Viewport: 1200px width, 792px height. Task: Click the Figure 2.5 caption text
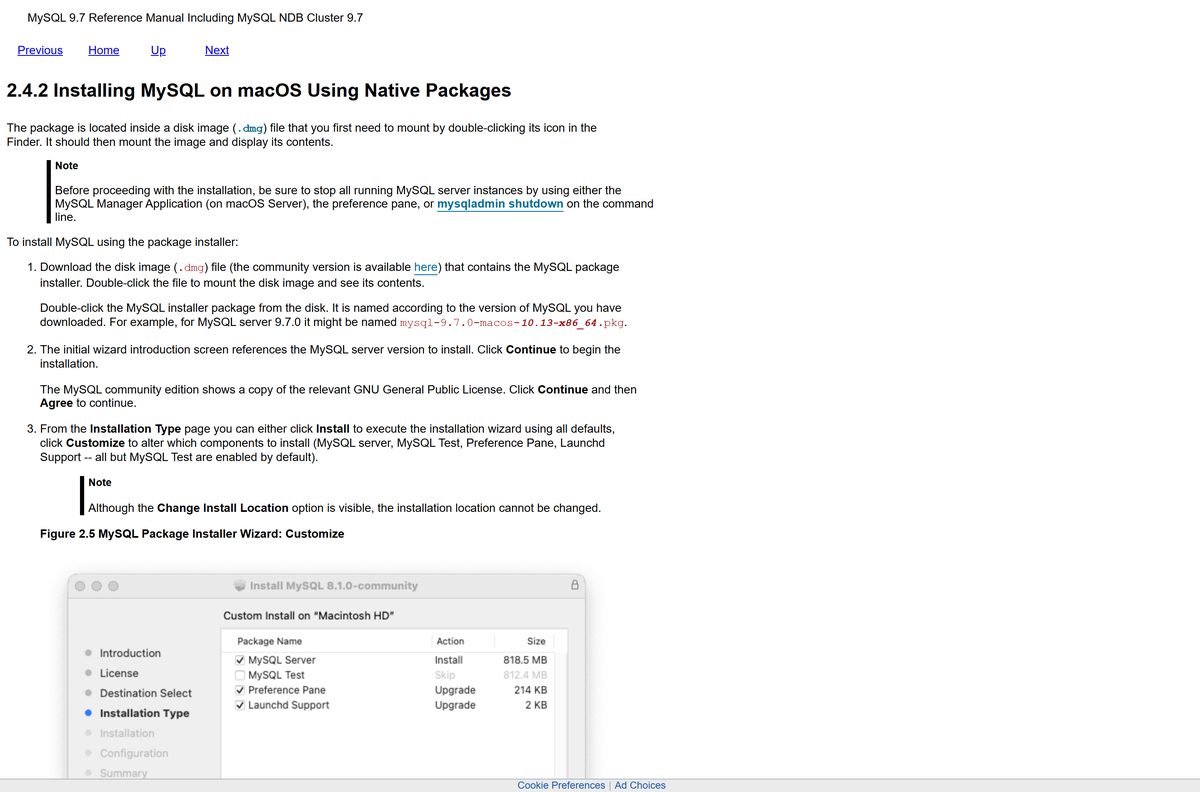click(192, 534)
